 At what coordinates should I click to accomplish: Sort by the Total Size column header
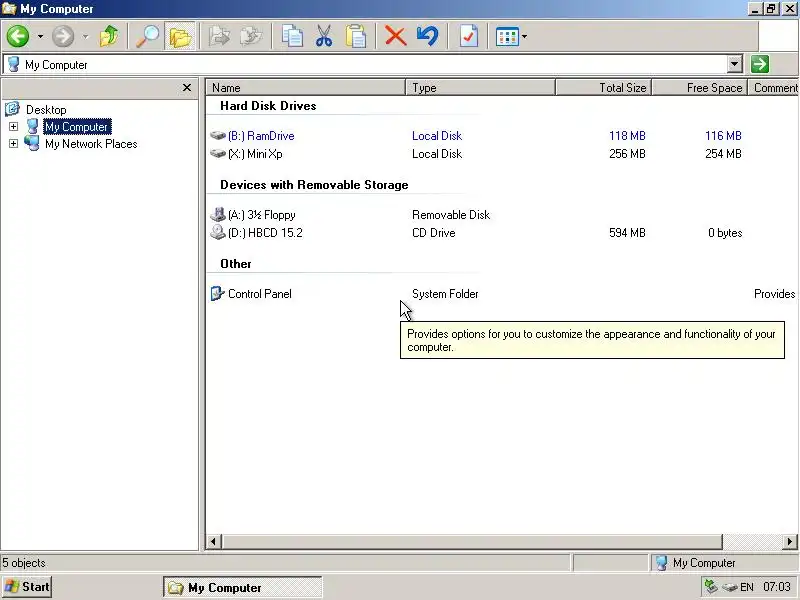click(603, 88)
